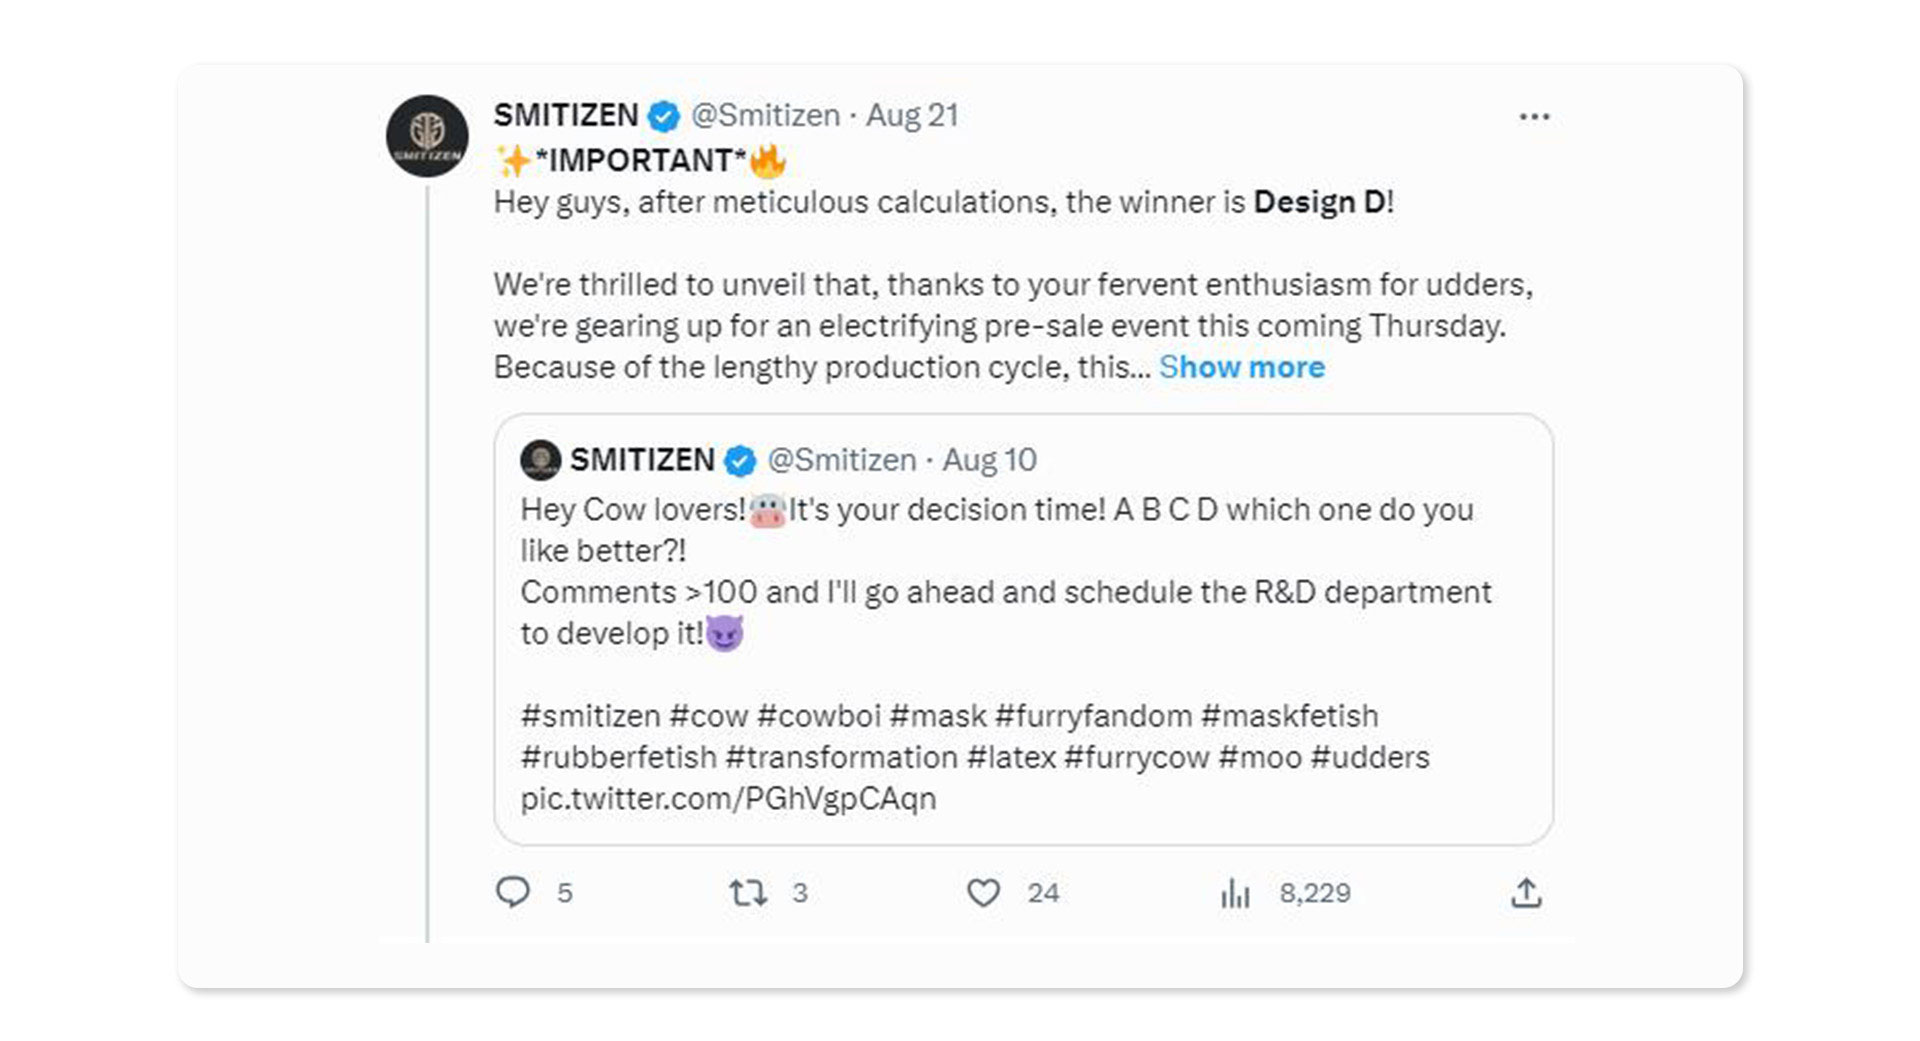The image size is (1920, 1041).
Task: Open the pic.twitter.com/PGhVgpCAqn link
Action: click(728, 798)
